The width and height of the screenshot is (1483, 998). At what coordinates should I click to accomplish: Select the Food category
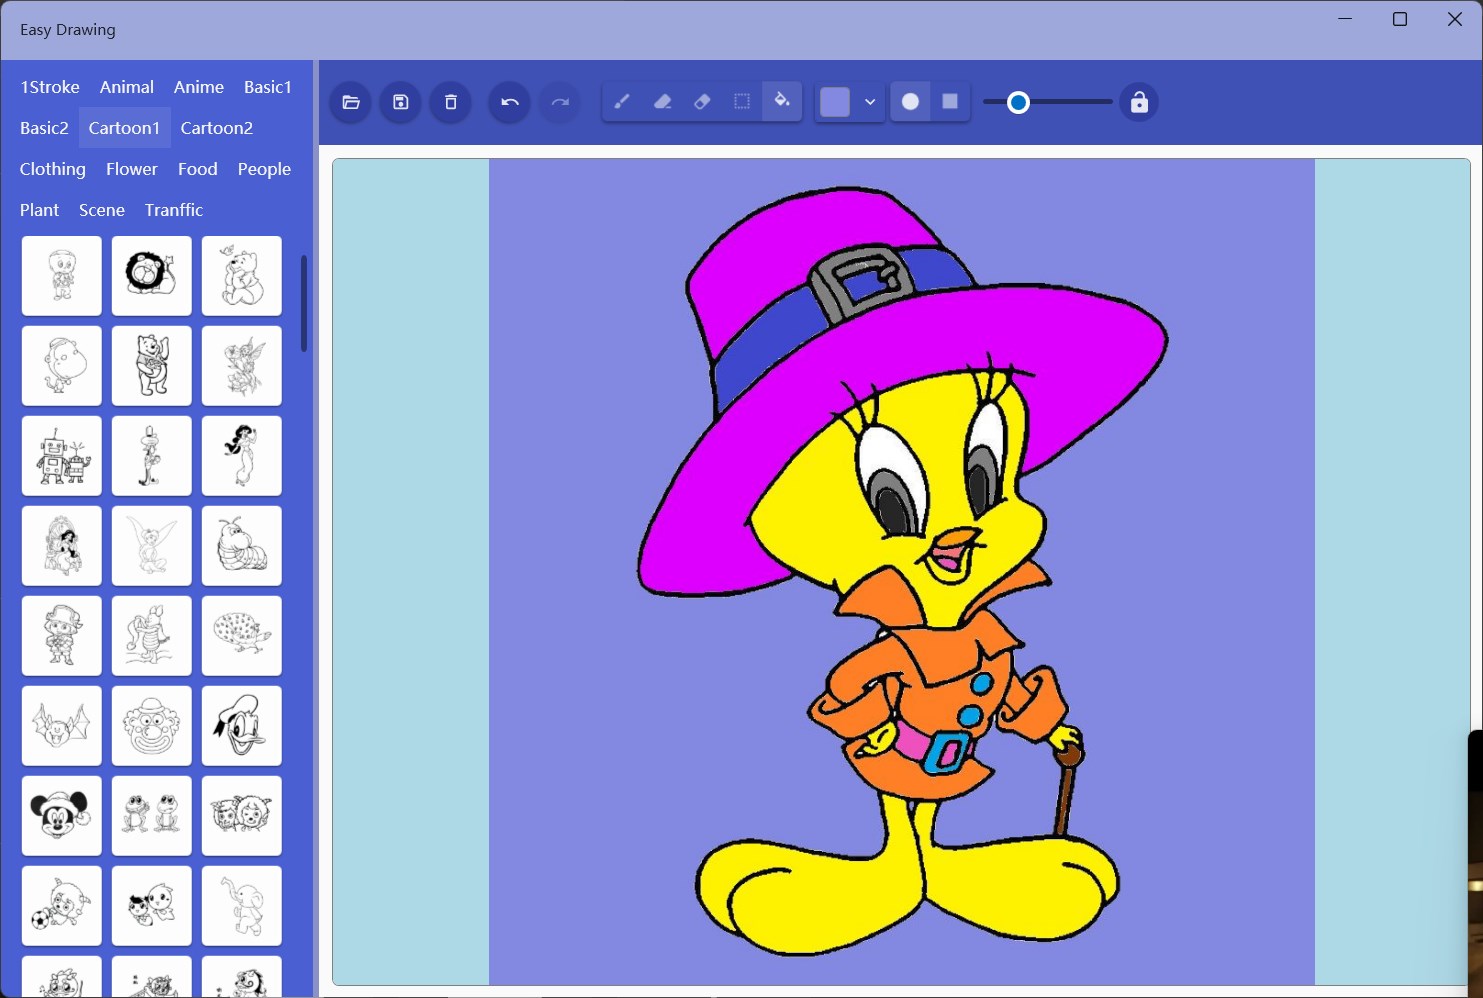coord(197,169)
